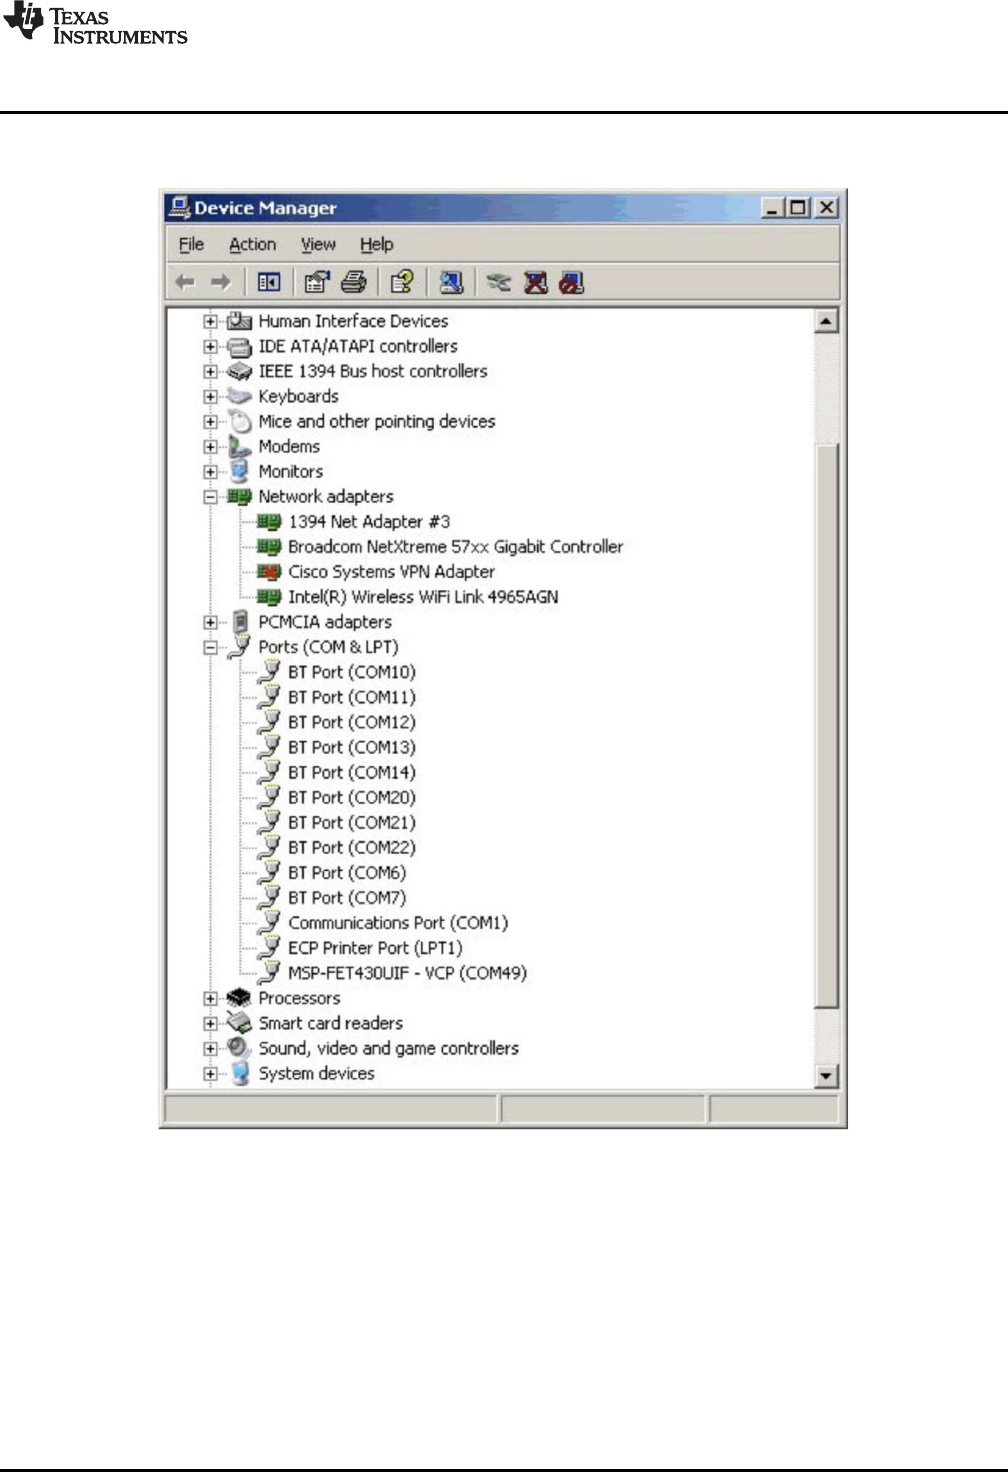Select Broadcom NetXtreme 57xx Gigabit Controller
Image resolution: width=1008 pixels, height=1472 pixels.
[455, 546]
